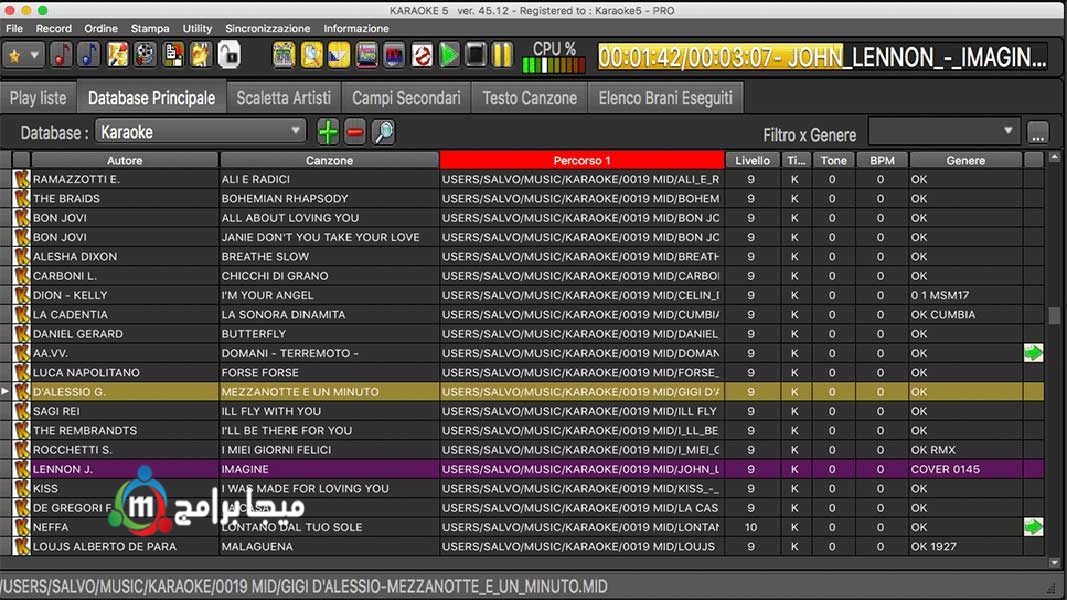Start playback with green play button
Image resolution: width=1067 pixels, height=600 pixels.
click(x=449, y=55)
